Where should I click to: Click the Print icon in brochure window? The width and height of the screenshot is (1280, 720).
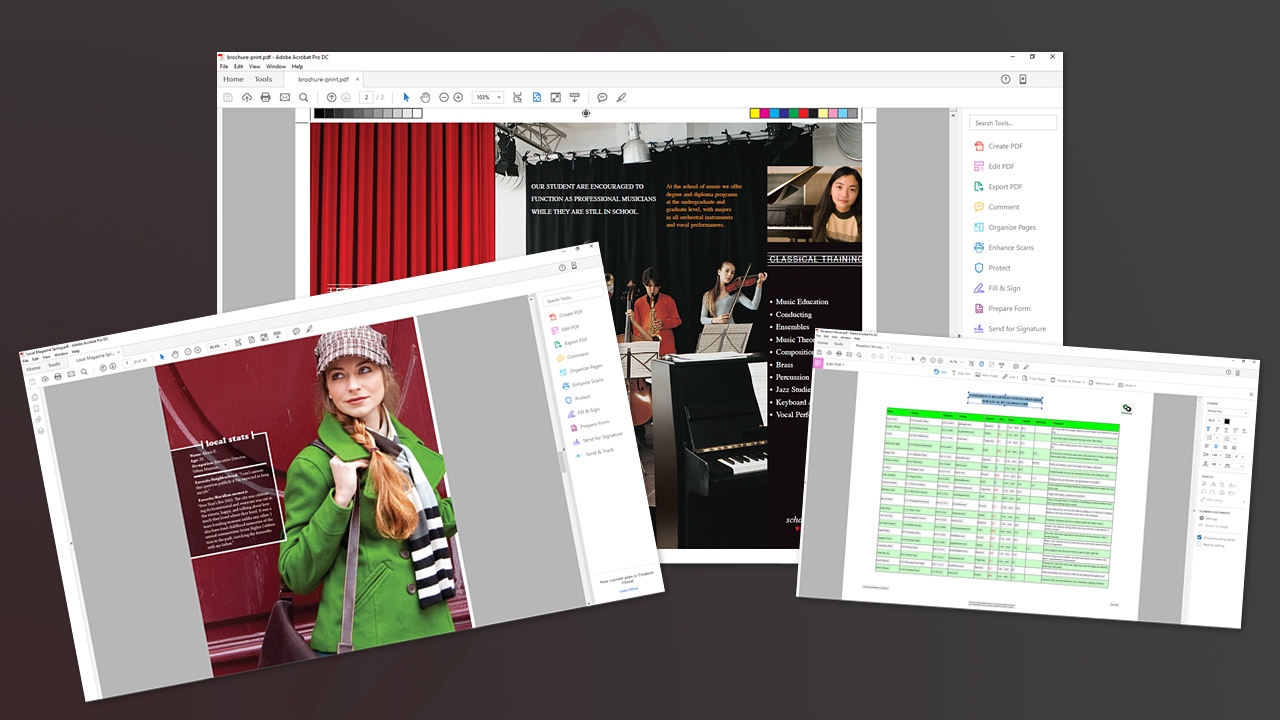[x=265, y=97]
